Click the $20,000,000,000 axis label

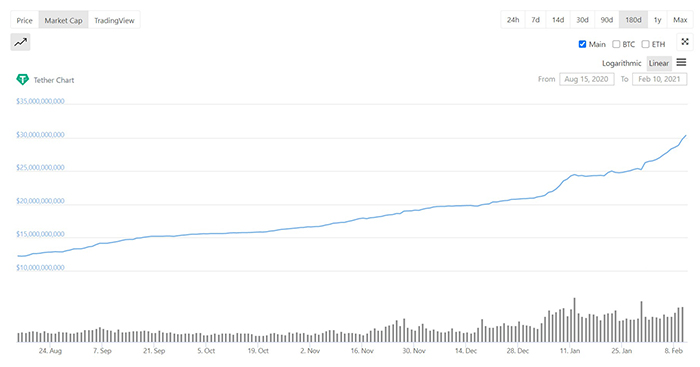point(40,201)
